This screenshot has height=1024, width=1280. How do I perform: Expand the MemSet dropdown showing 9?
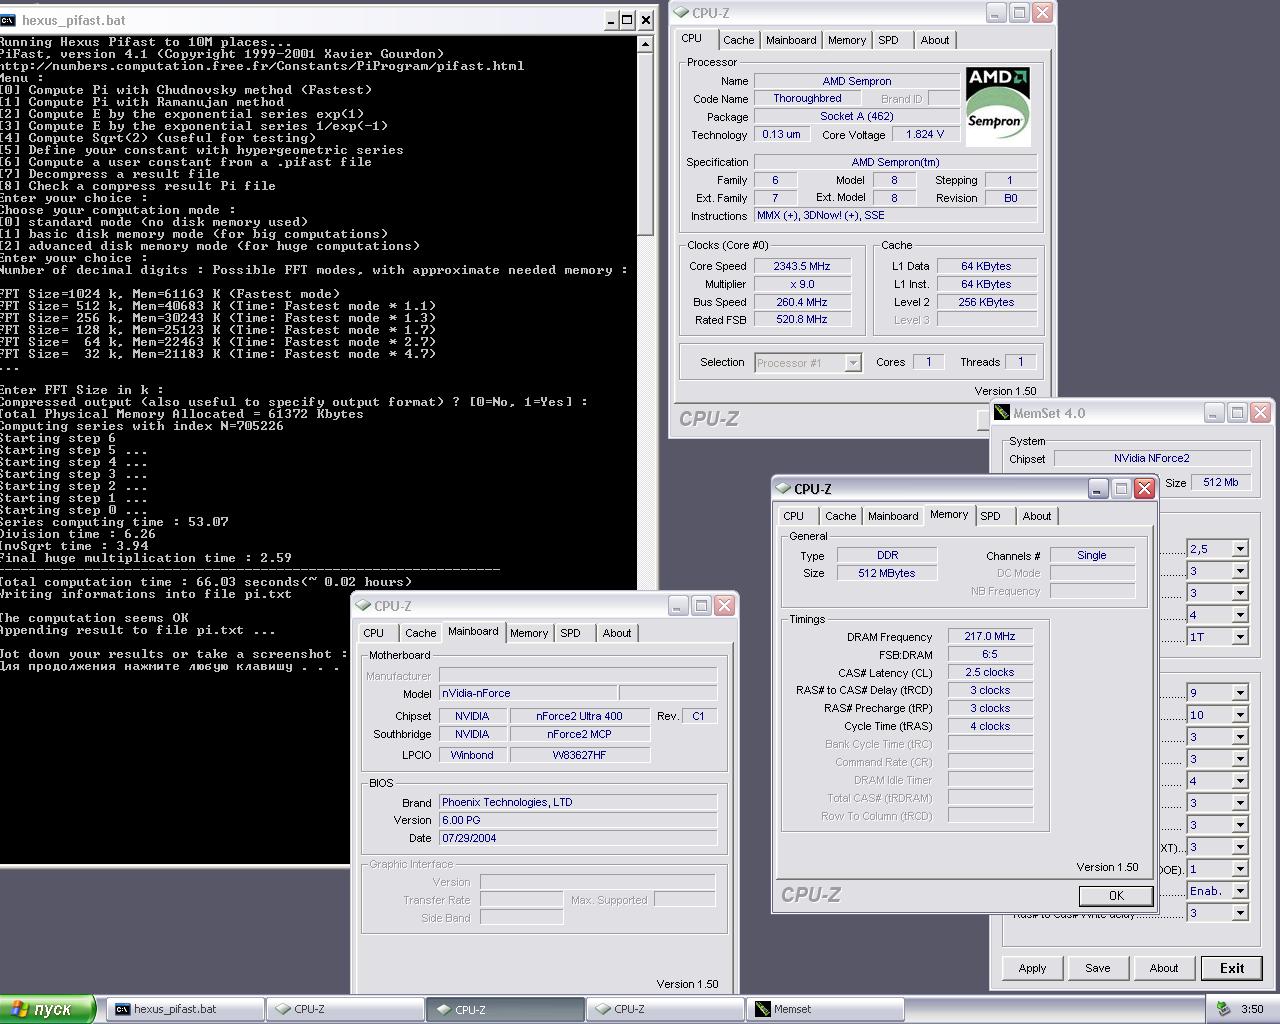tap(1240, 693)
